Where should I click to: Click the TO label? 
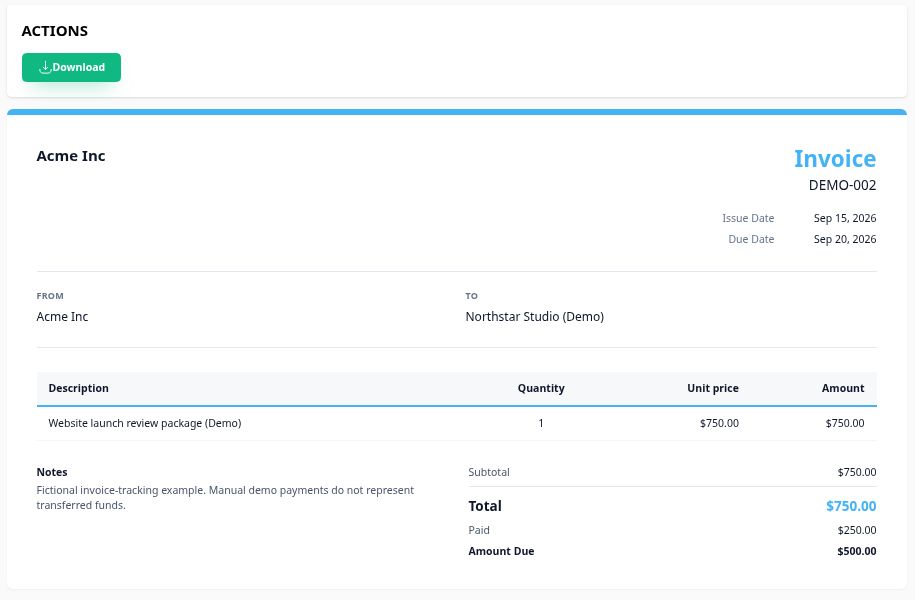[x=472, y=296]
